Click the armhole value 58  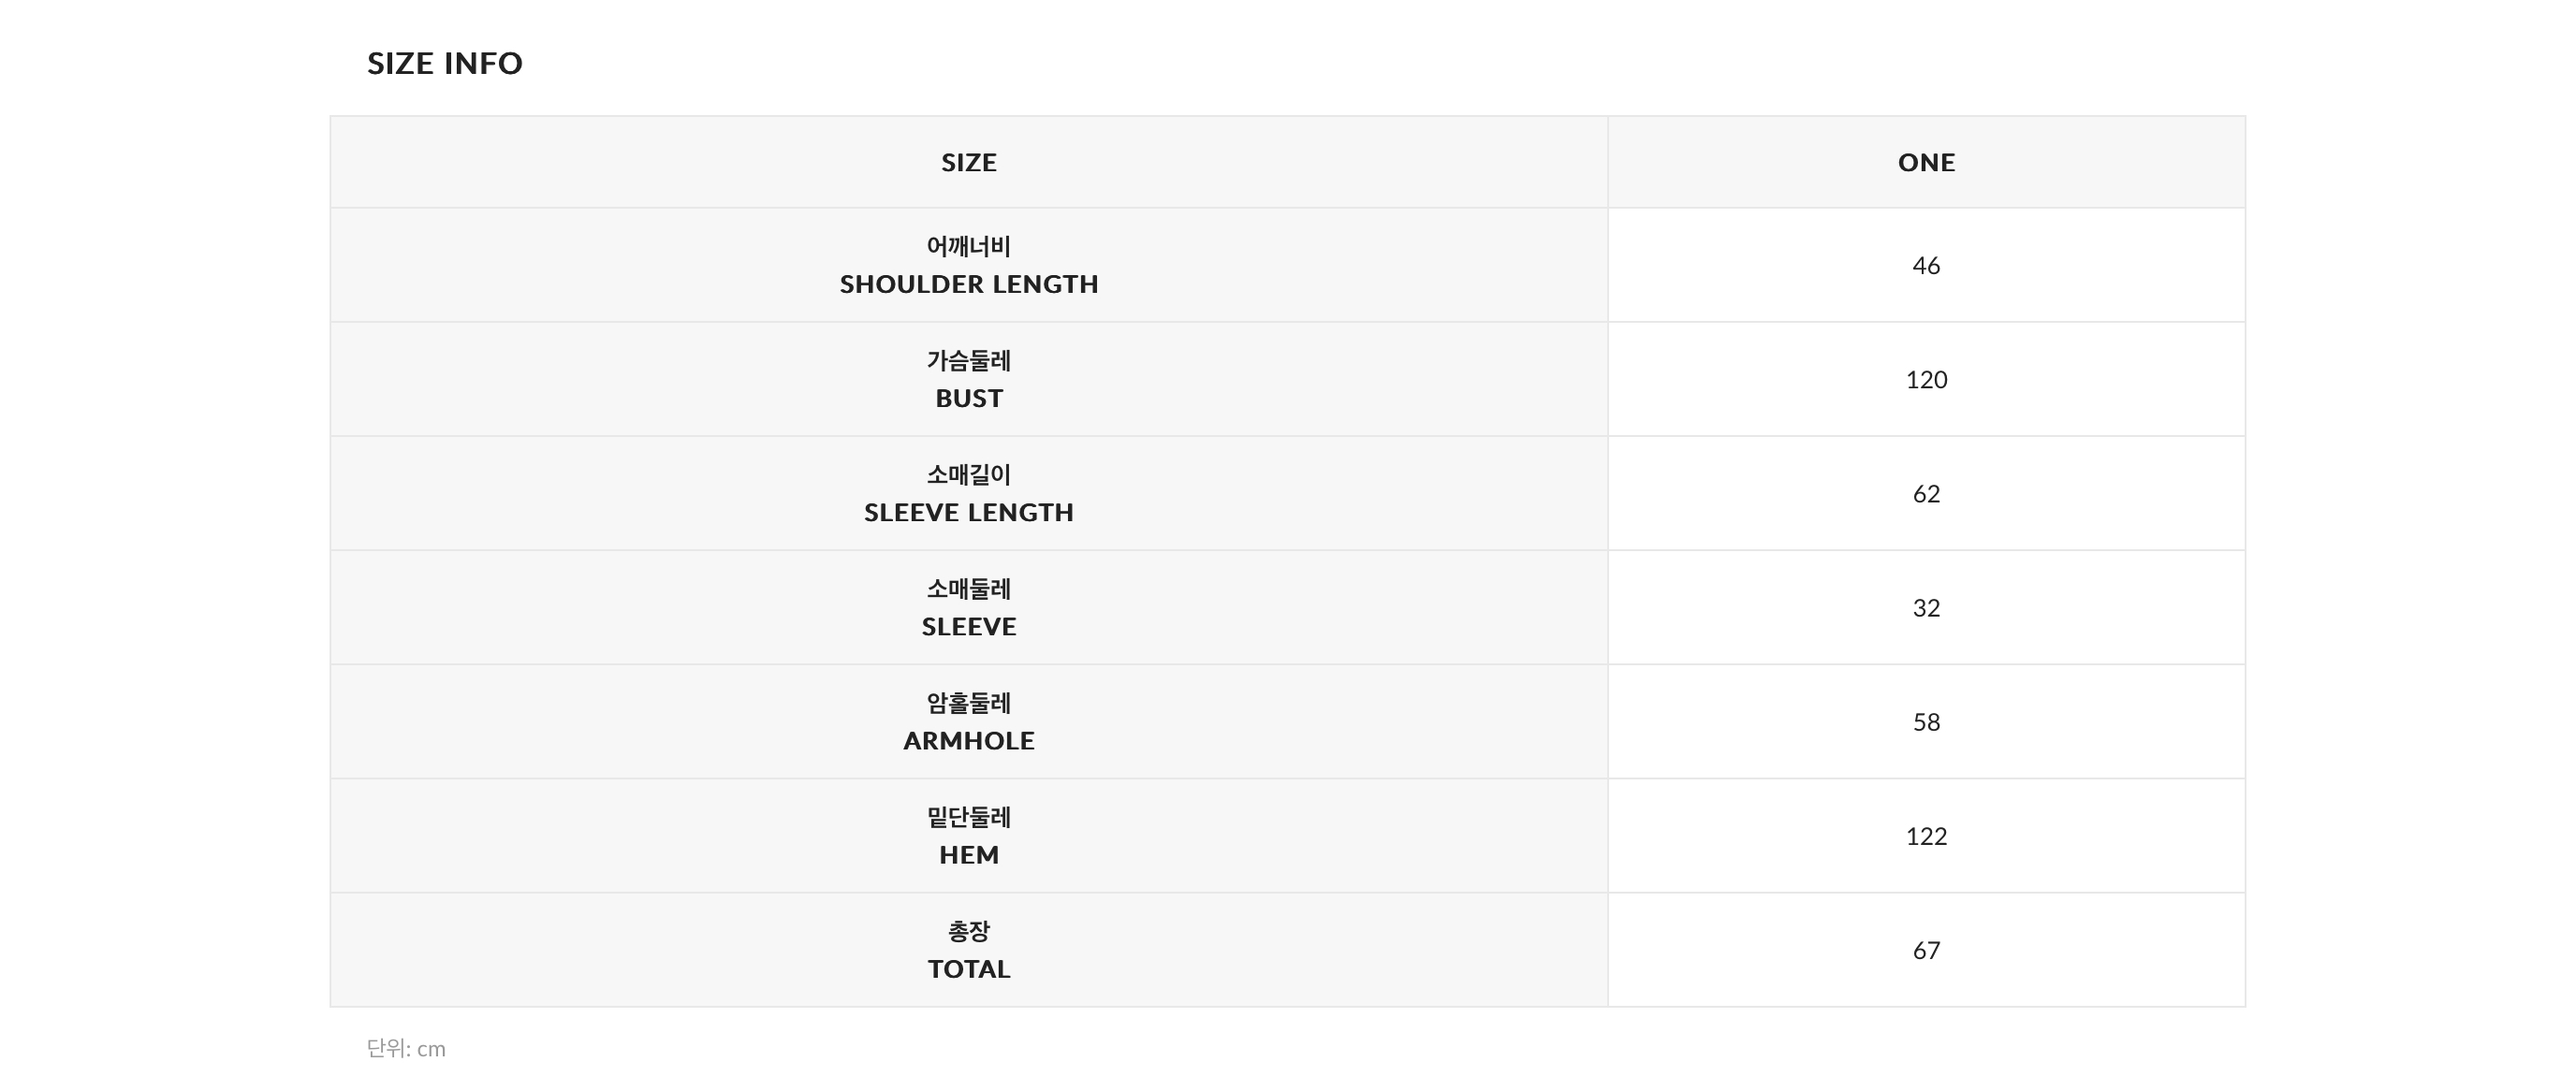point(1926,721)
